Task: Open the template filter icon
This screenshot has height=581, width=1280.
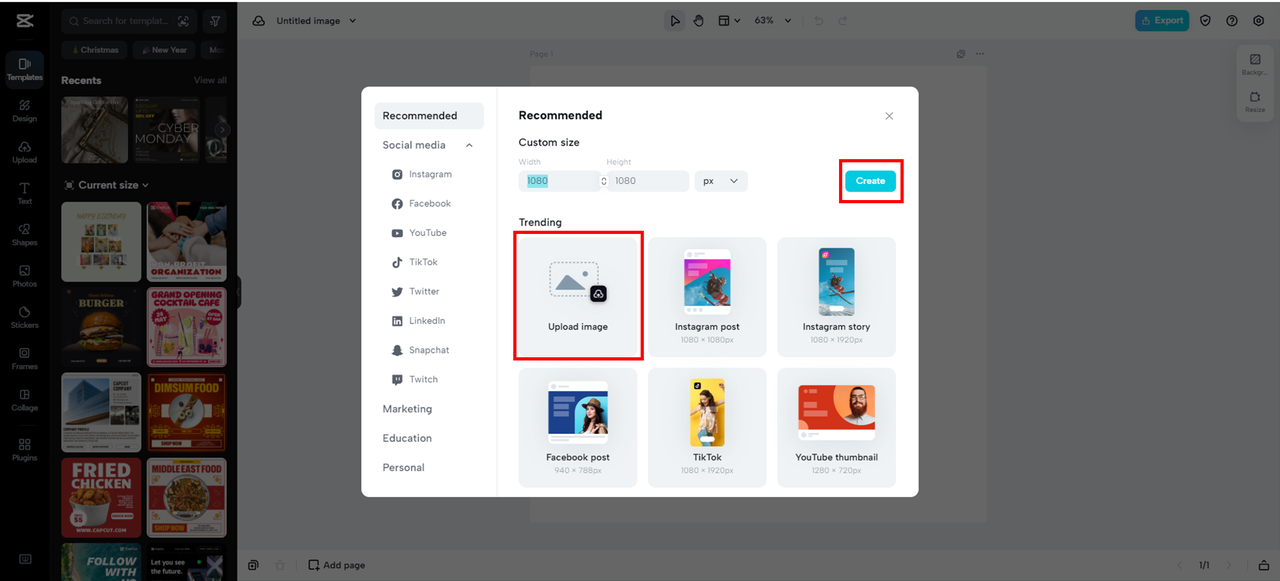Action: [x=215, y=21]
